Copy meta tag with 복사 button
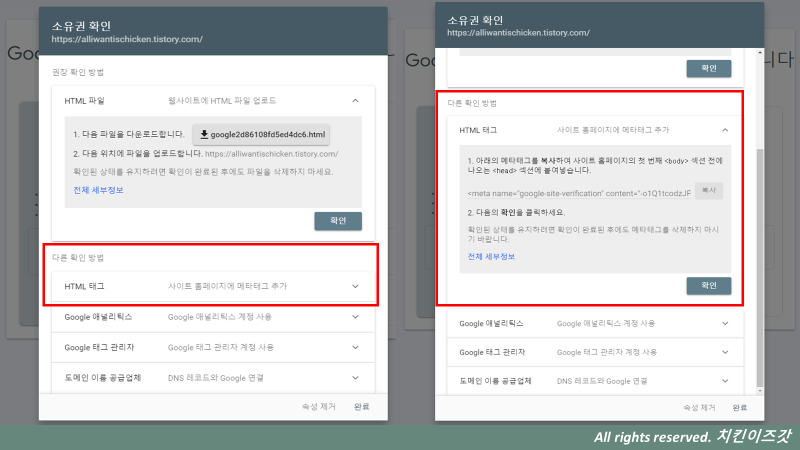Image resolution: width=800 pixels, height=450 pixels. click(709, 190)
